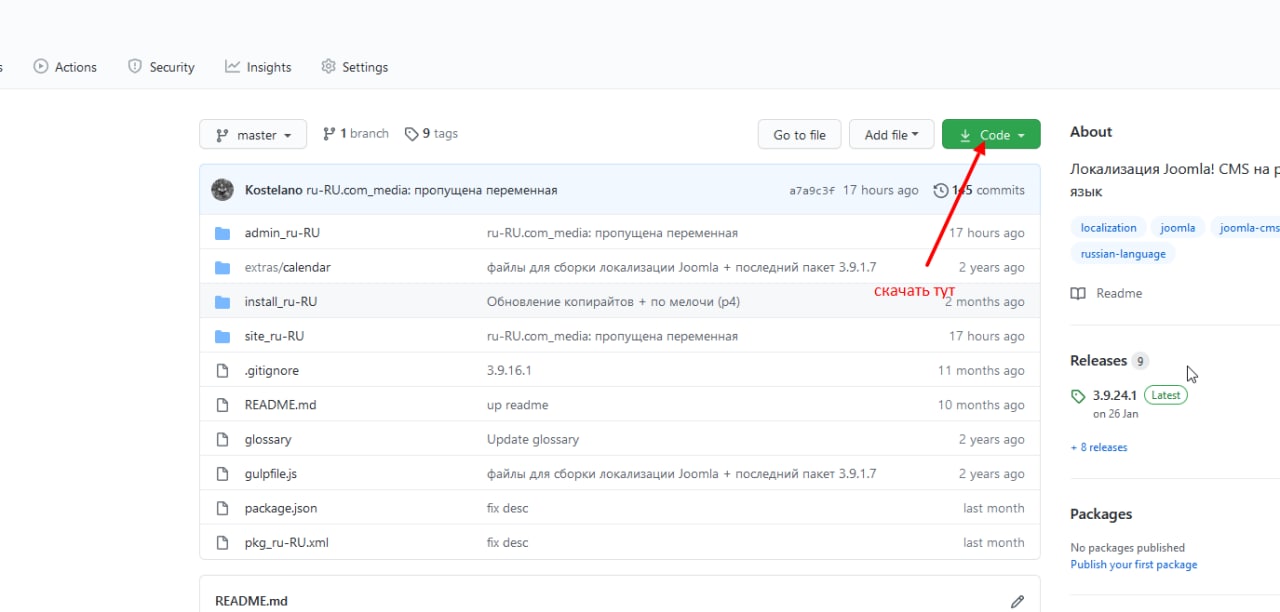Click the Security shield icon
Screen dimensions: 1280x612
click(135, 67)
